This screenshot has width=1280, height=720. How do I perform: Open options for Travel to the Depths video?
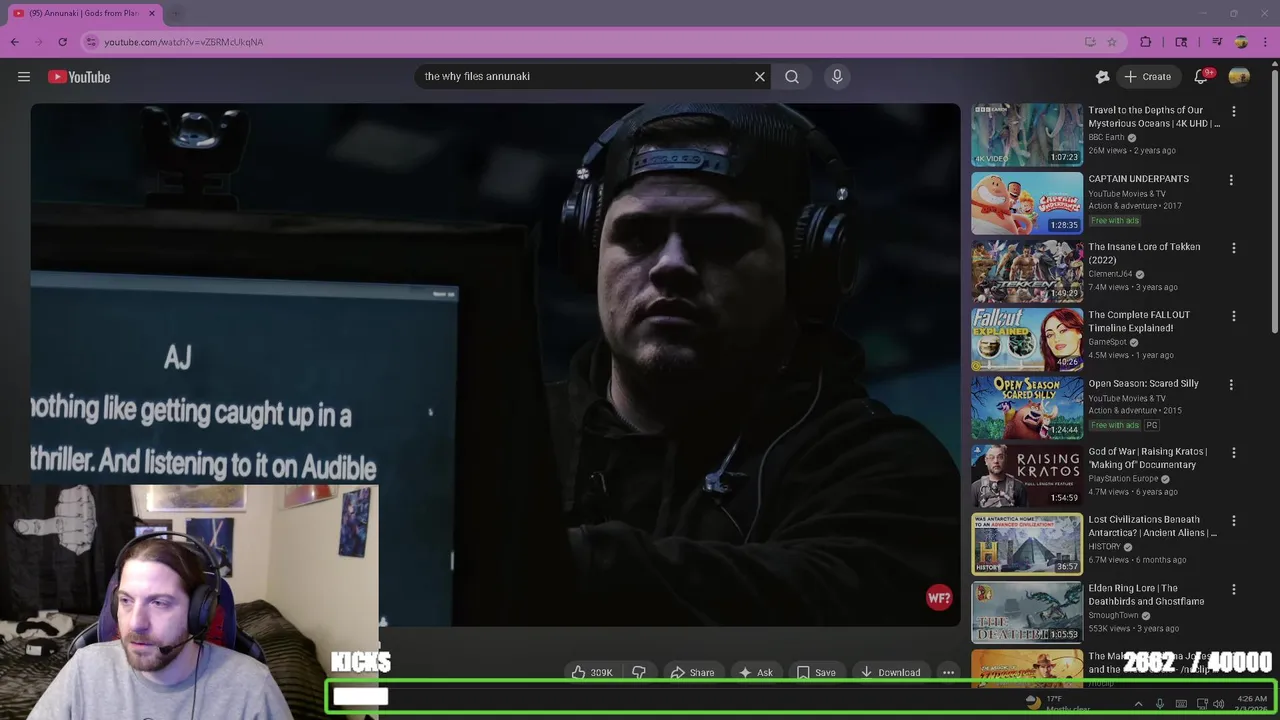tap(1233, 111)
